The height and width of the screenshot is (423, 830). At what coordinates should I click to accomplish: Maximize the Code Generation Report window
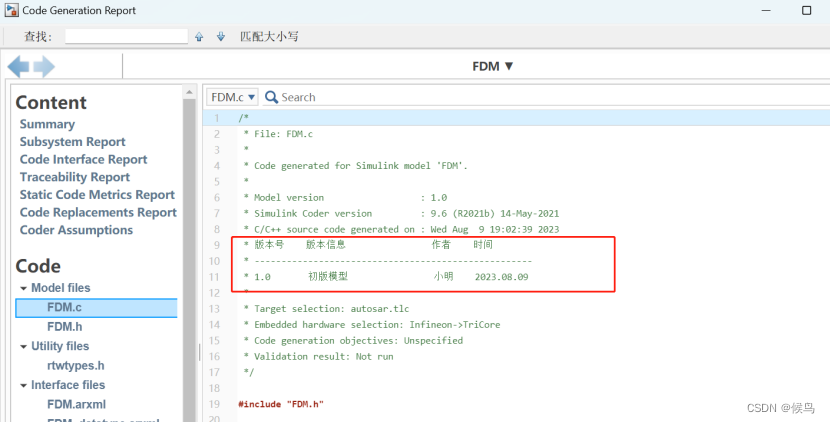click(807, 11)
